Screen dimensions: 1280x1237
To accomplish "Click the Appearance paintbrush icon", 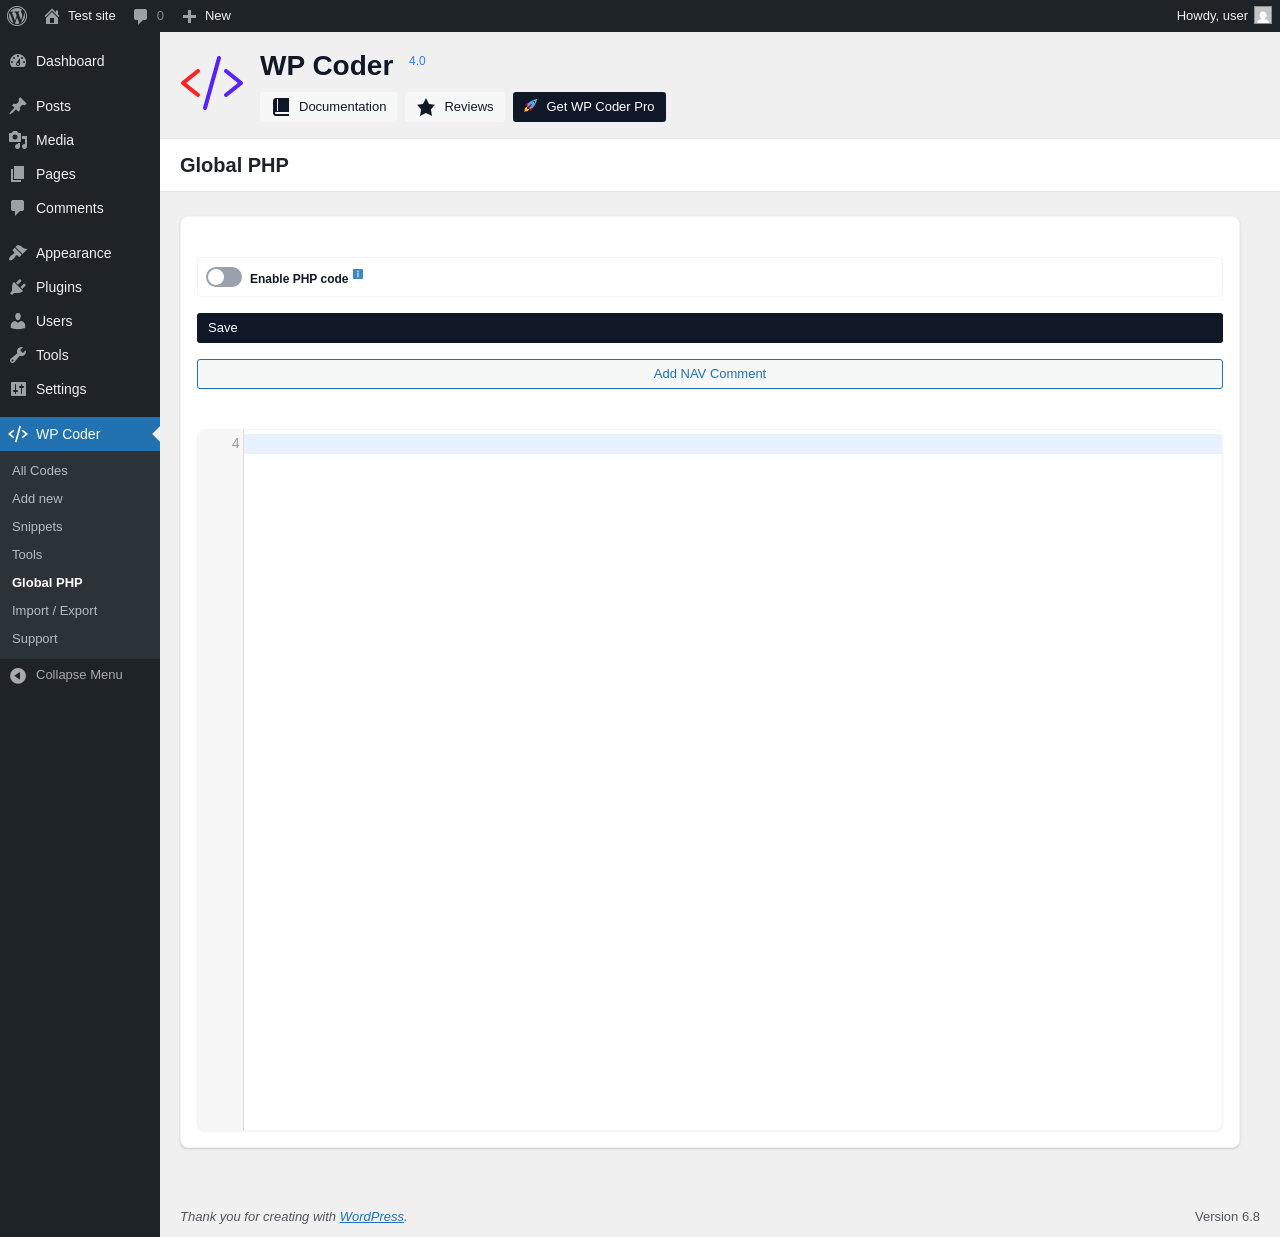I will [x=18, y=253].
